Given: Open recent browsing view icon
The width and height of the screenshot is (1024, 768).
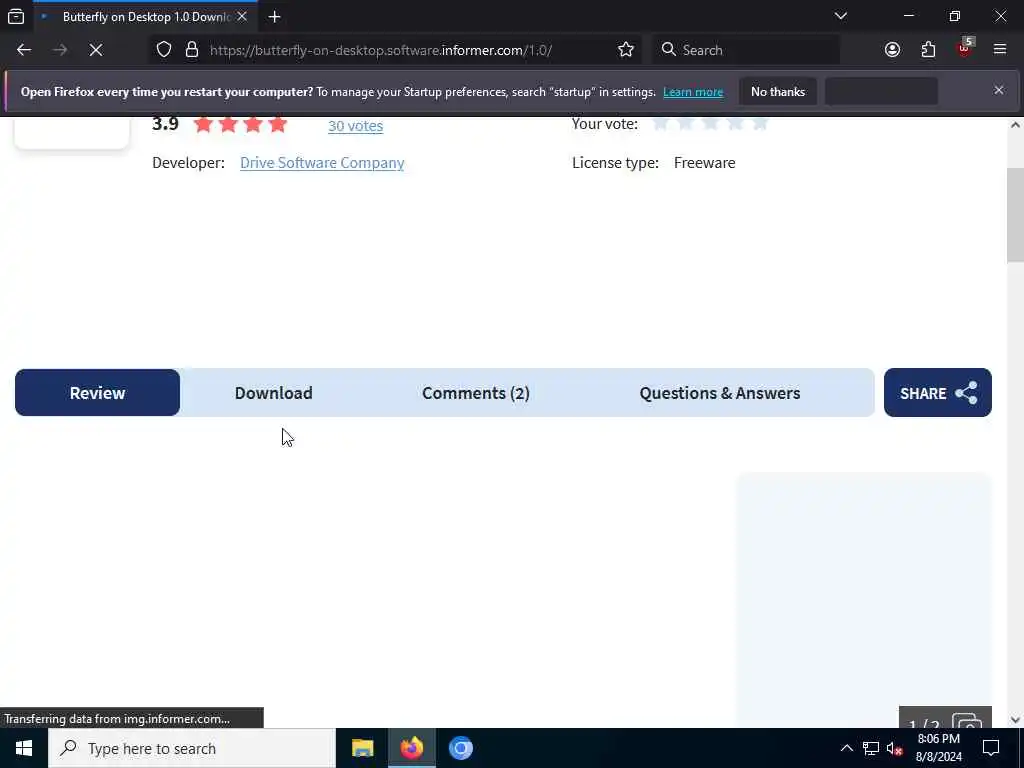Looking at the screenshot, I should point(16,17).
